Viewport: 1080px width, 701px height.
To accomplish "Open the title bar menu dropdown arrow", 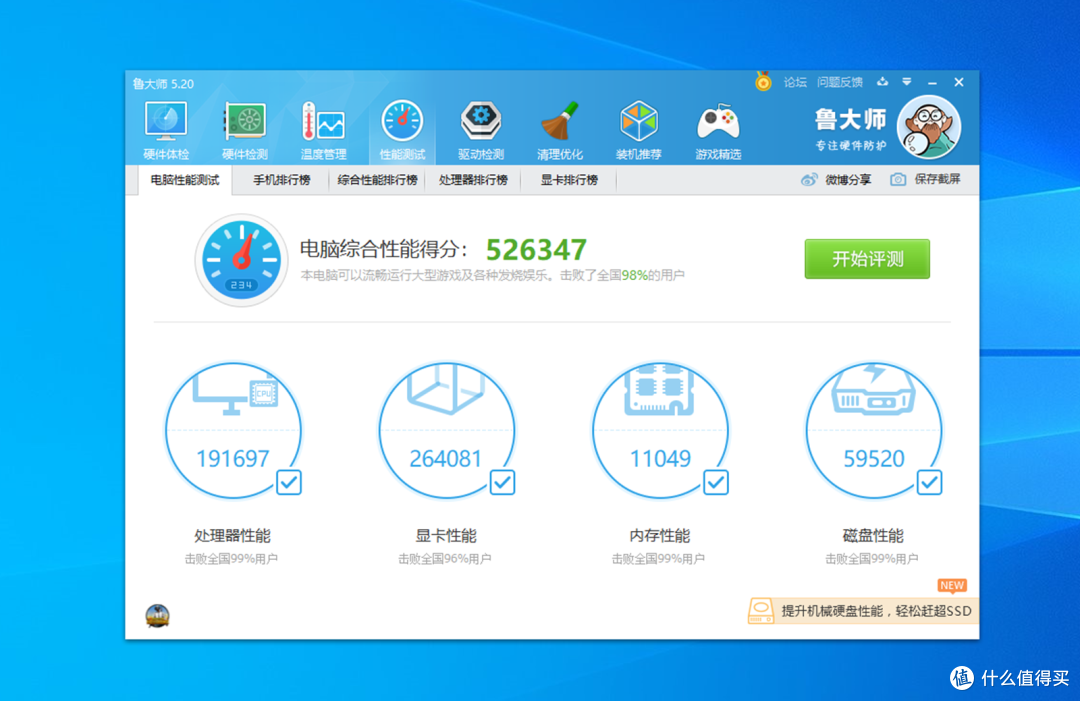I will (x=906, y=82).
